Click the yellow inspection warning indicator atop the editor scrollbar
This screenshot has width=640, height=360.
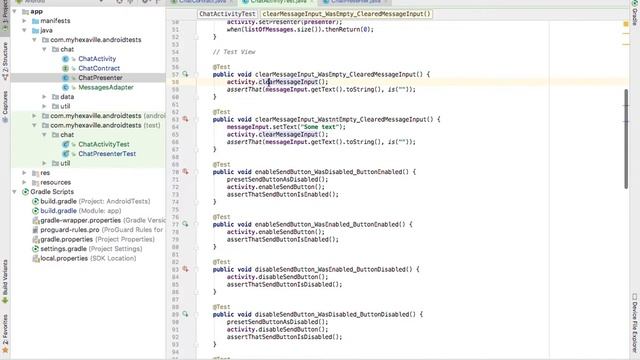(x=626, y=24)
